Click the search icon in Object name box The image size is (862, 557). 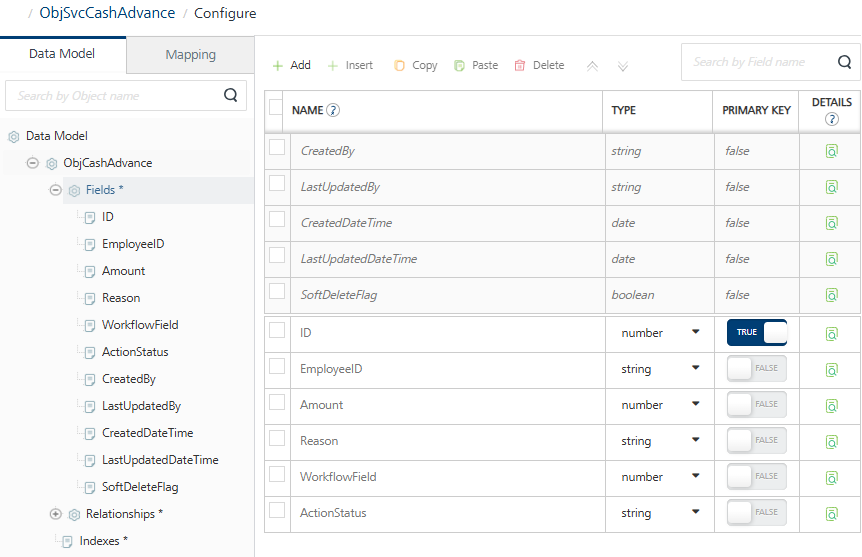pos(231,96)
